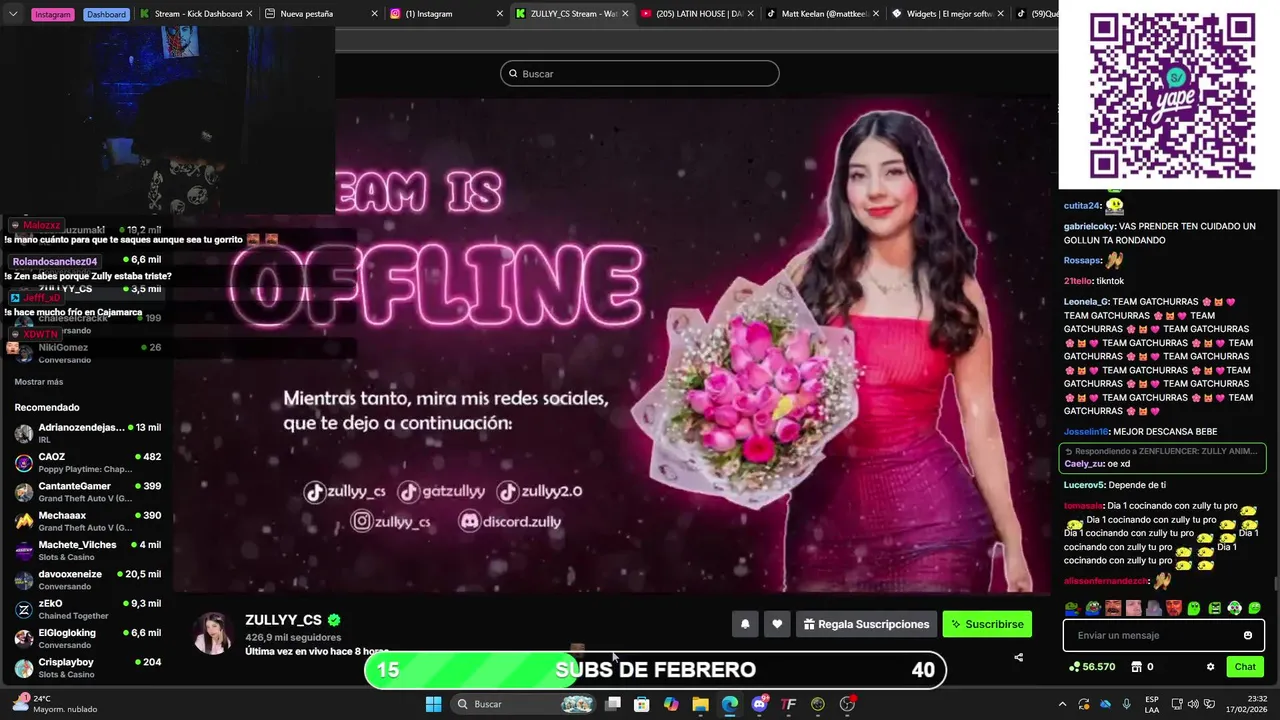
Task: Open the chat shop icon showing 0
Action: 1136,667
